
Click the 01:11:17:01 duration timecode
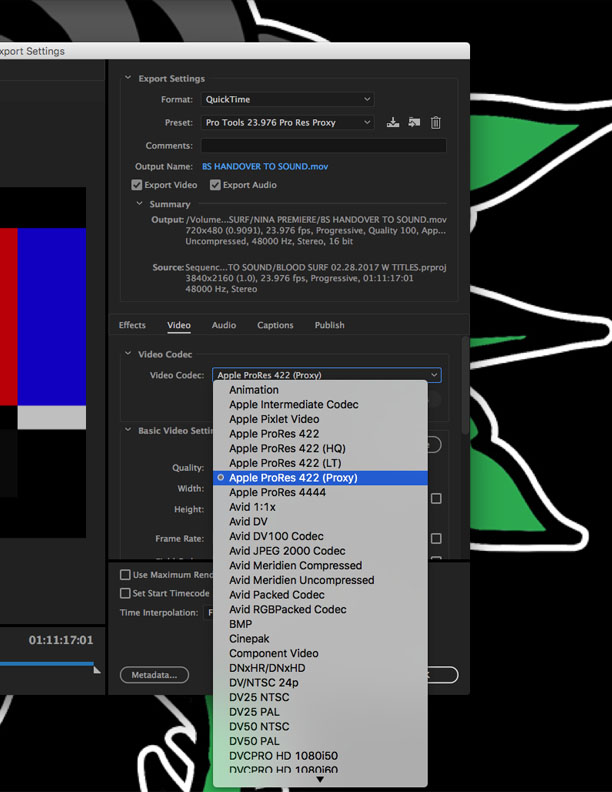(61, 640)
